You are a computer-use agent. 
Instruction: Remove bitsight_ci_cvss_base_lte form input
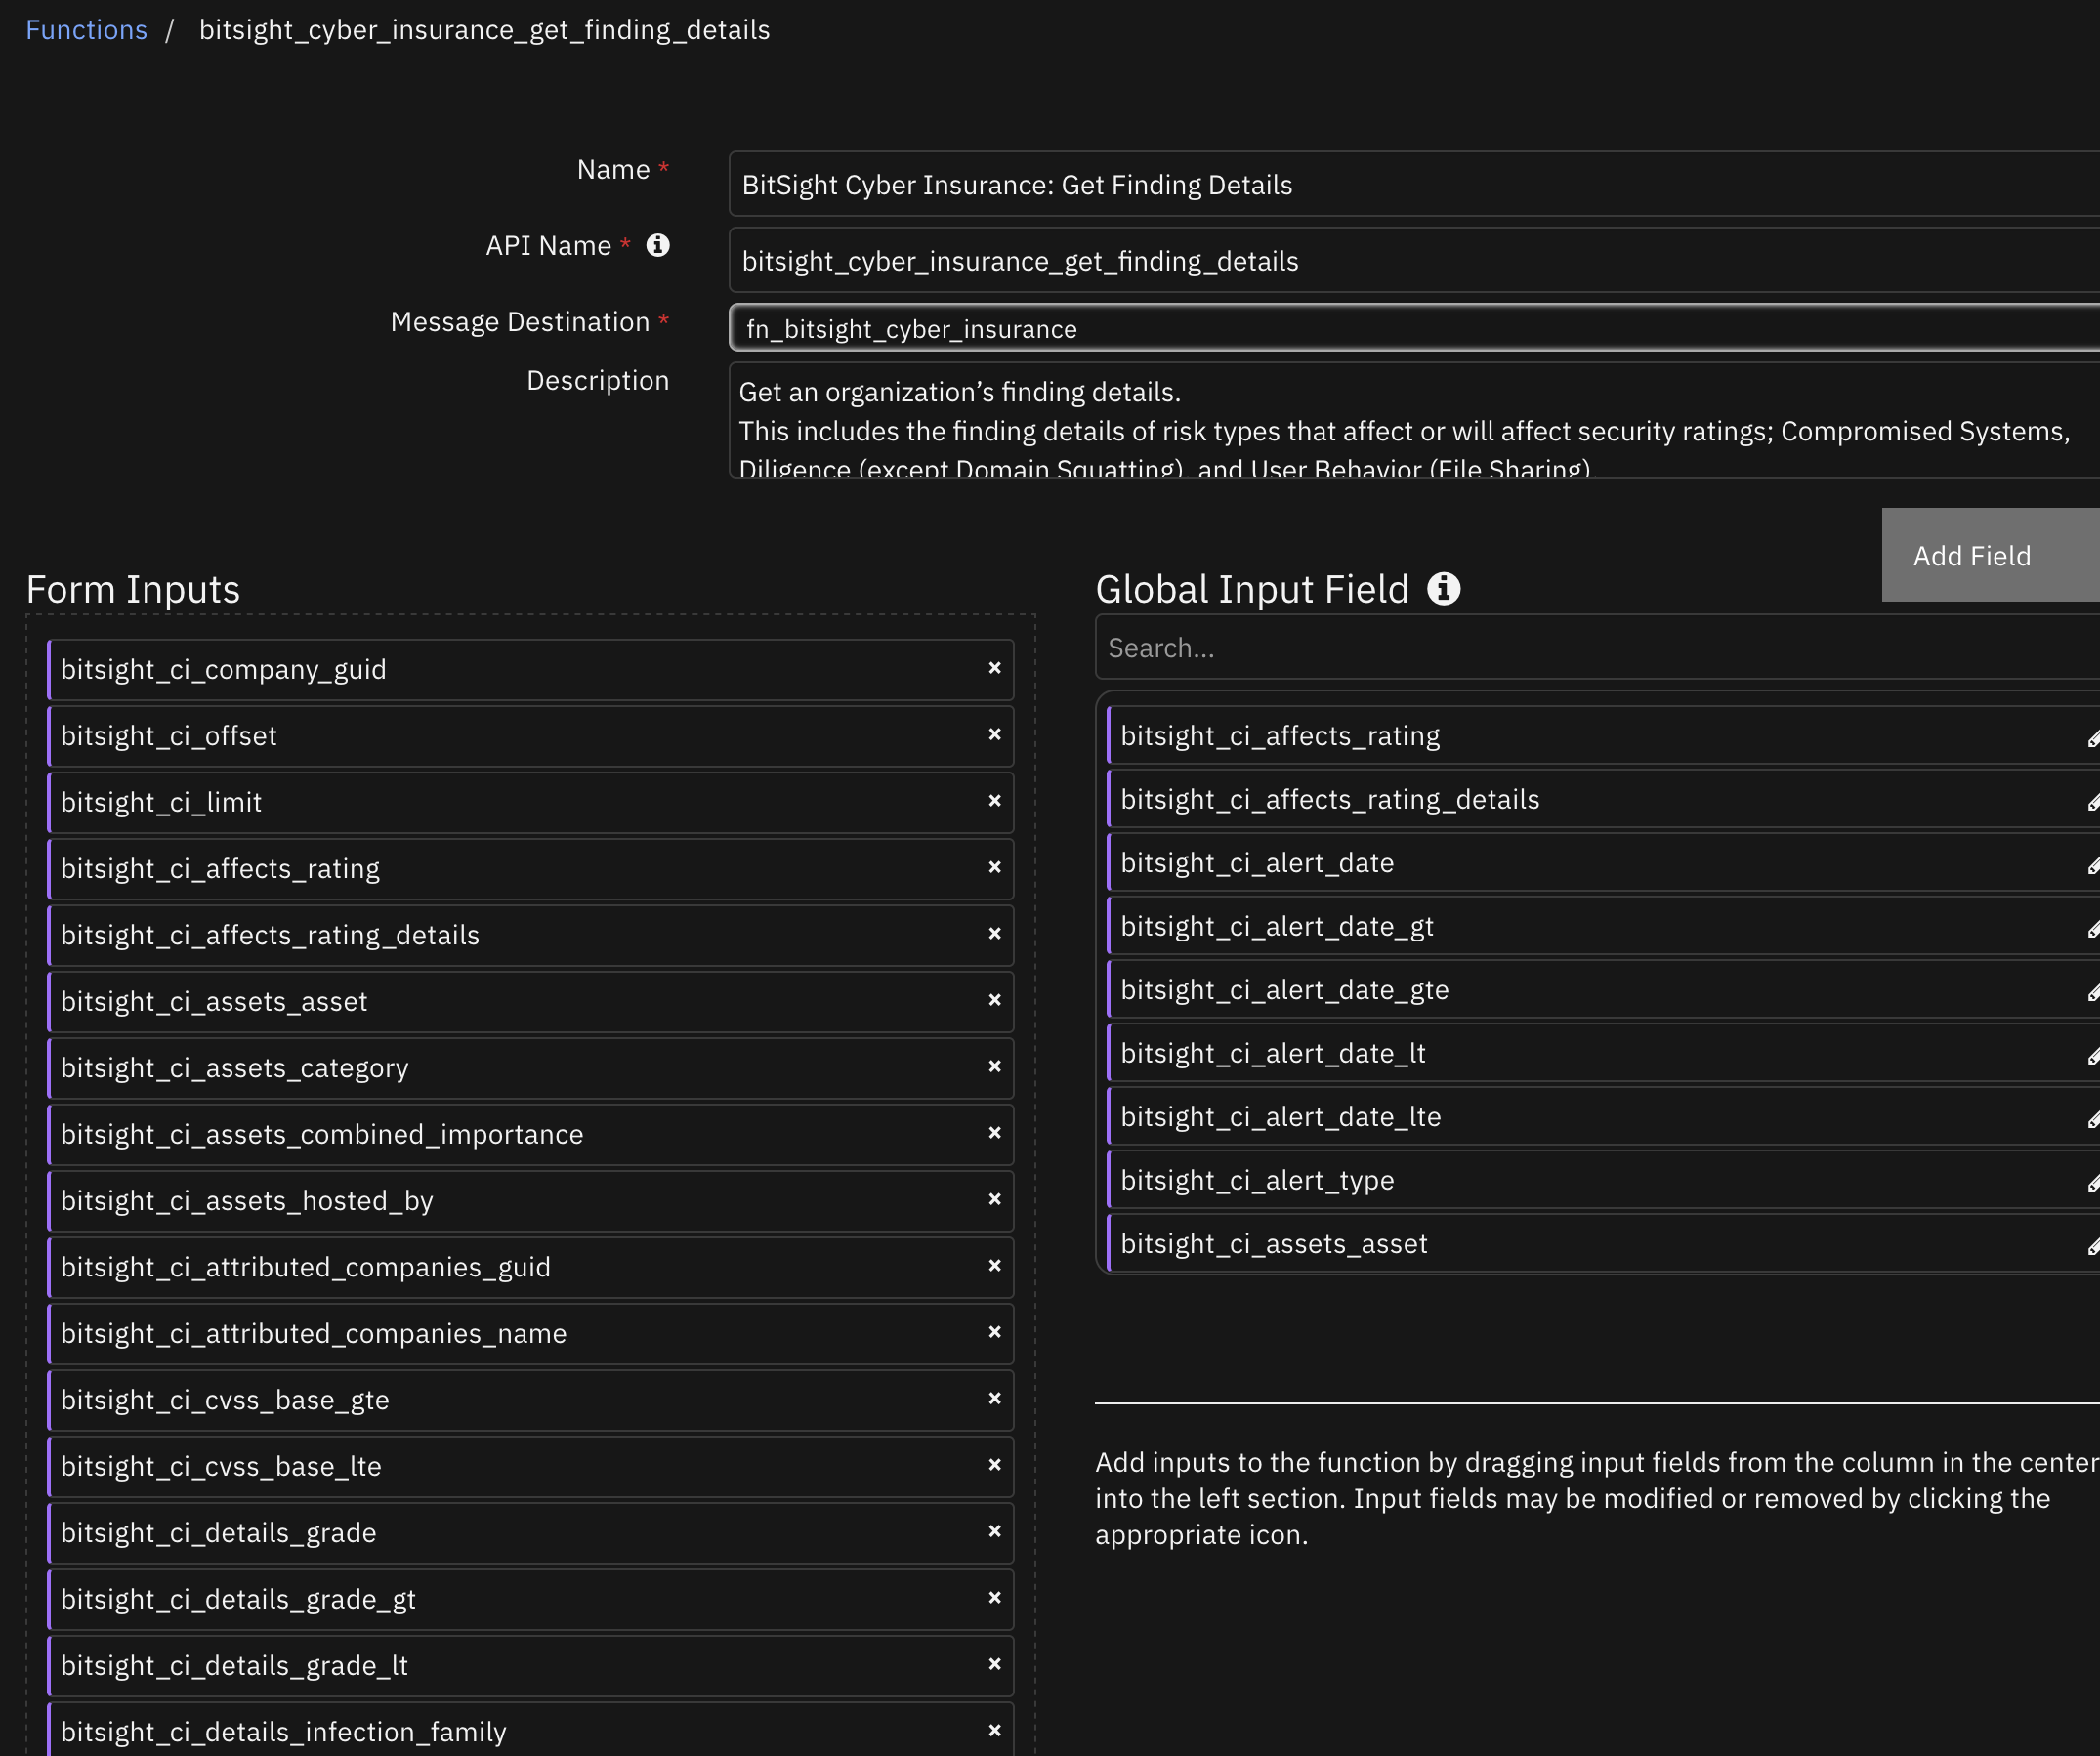994,1465
